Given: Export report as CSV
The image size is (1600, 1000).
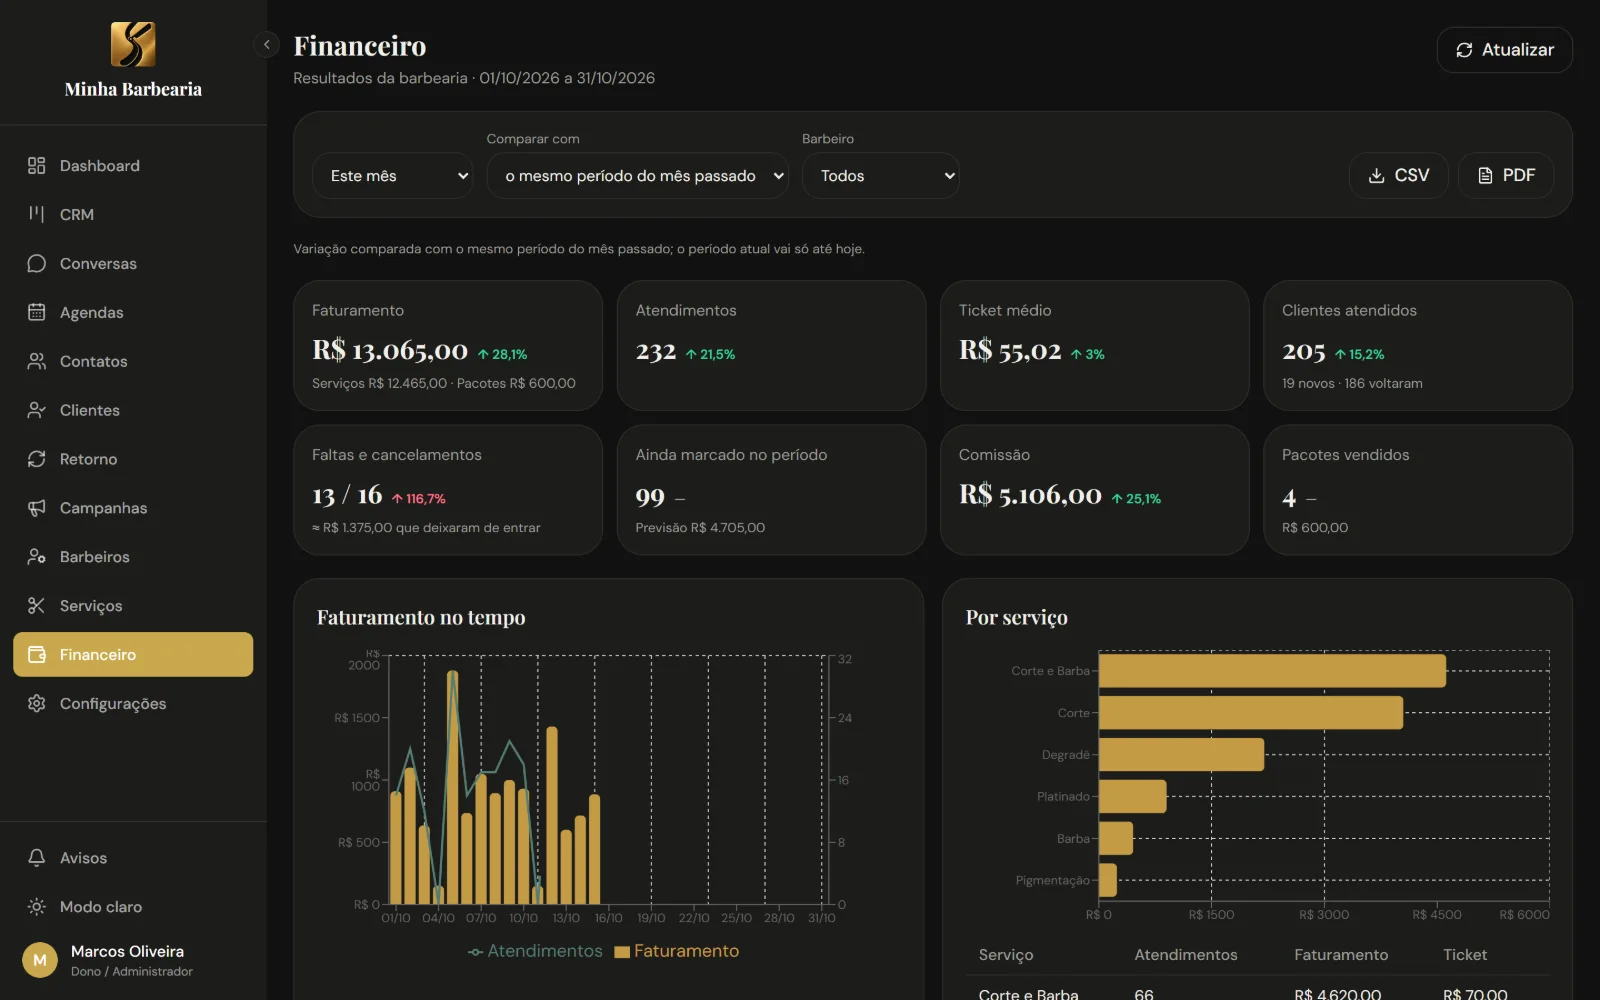Looking at the screenshot, I should click(1398, 176).
